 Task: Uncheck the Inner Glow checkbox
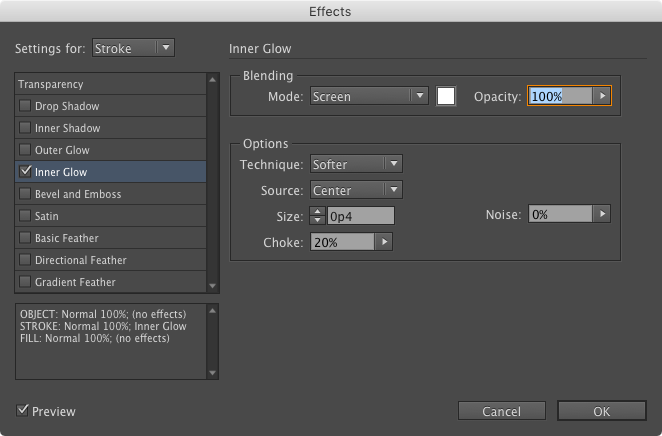pos(25,171)
